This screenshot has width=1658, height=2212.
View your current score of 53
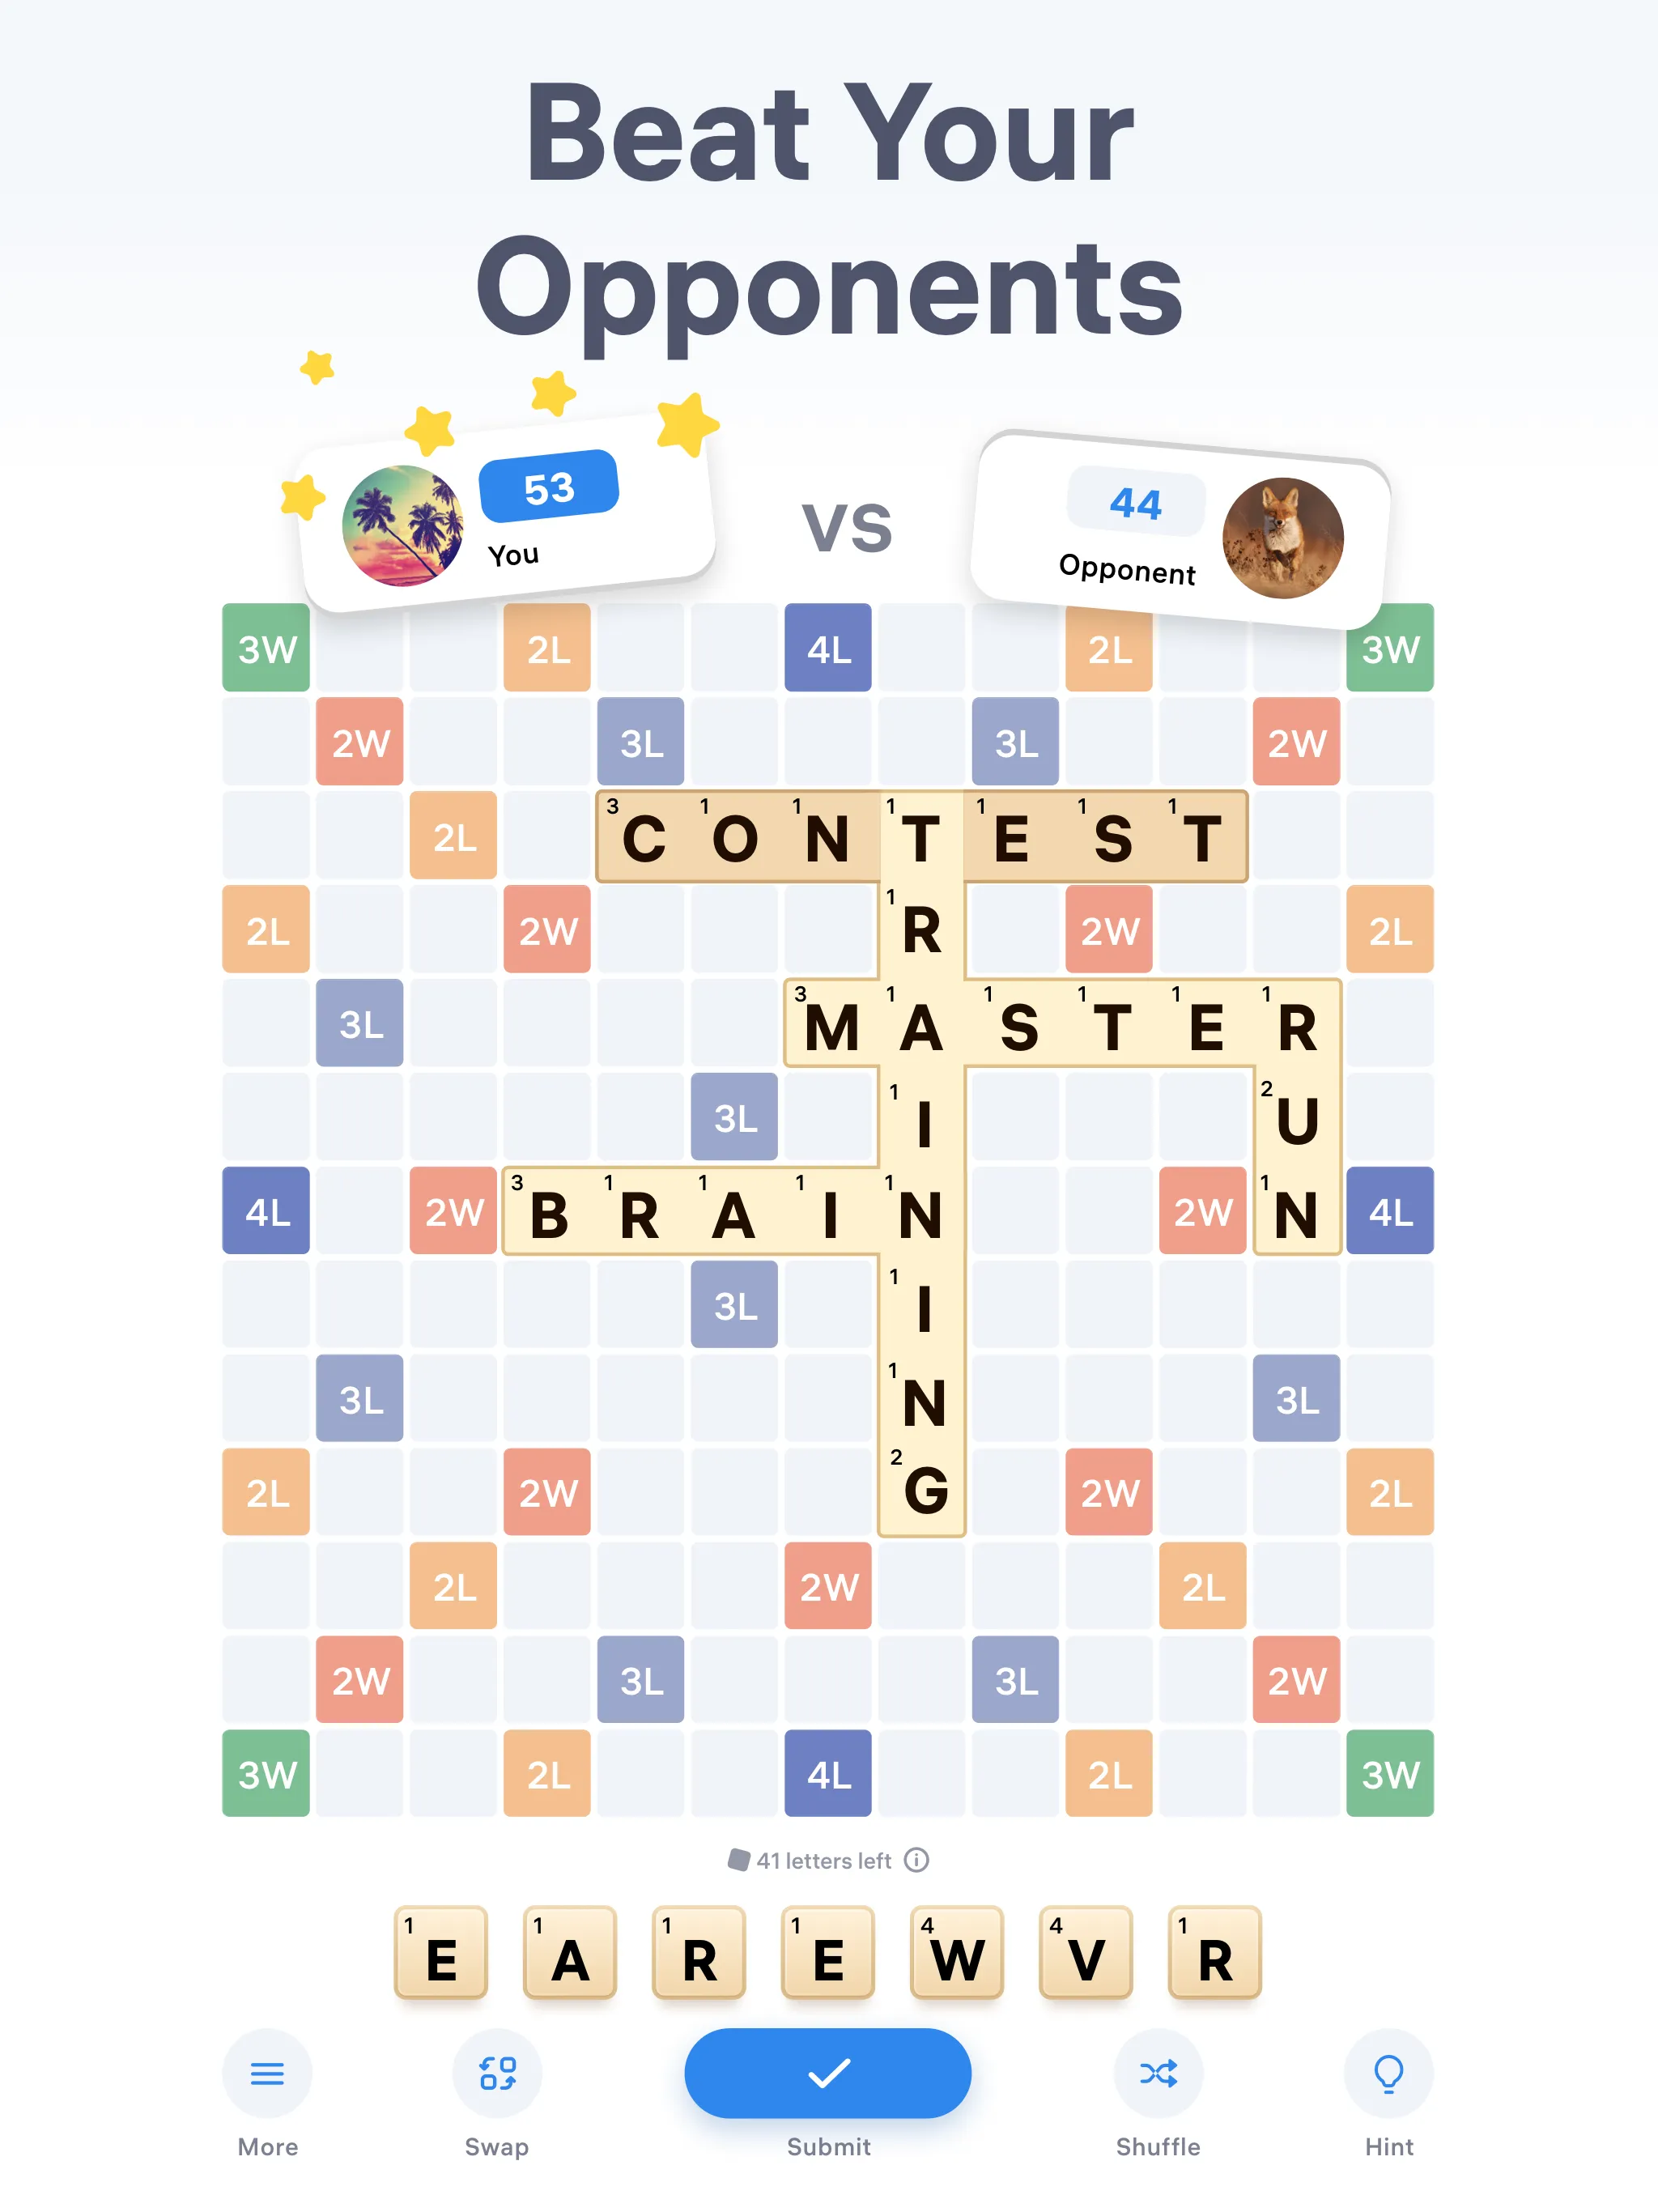[555, 504]
